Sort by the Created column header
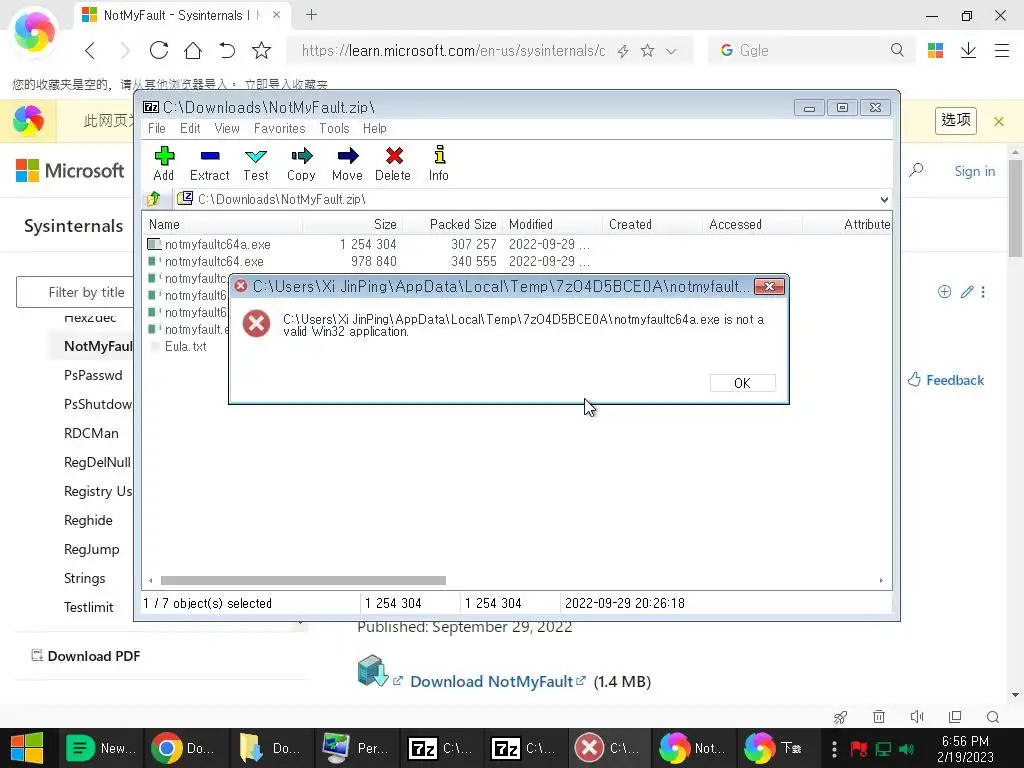 click(652, 224)
